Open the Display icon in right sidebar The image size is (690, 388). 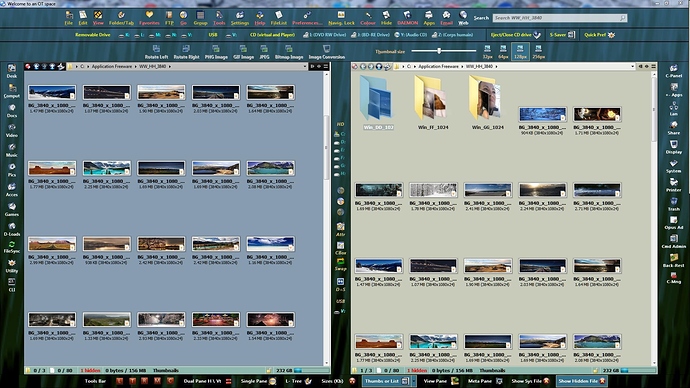(x=674, y=147)
